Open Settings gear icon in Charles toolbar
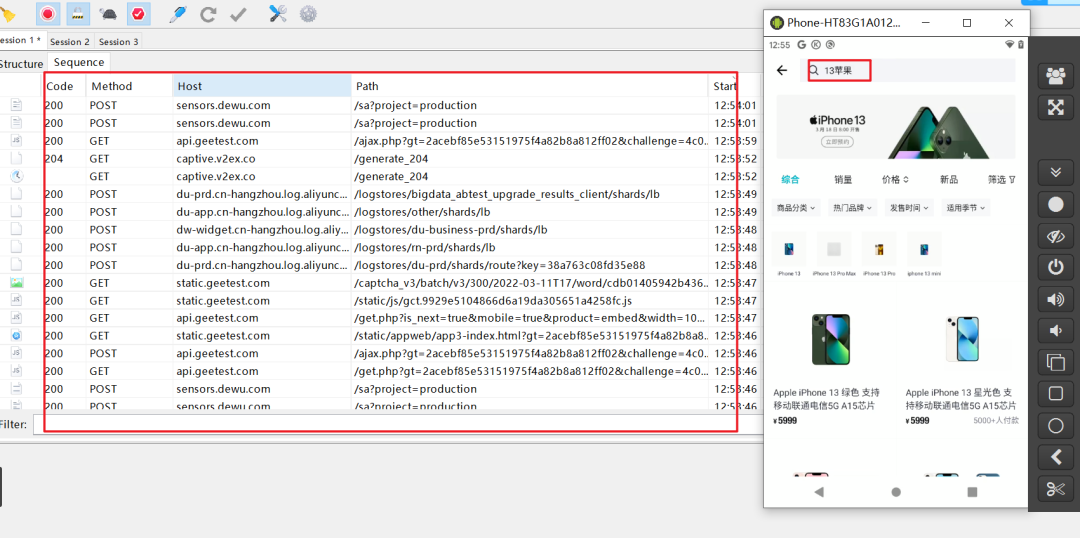The width and height of the screenshot is (1080, 538). [308, 14]
